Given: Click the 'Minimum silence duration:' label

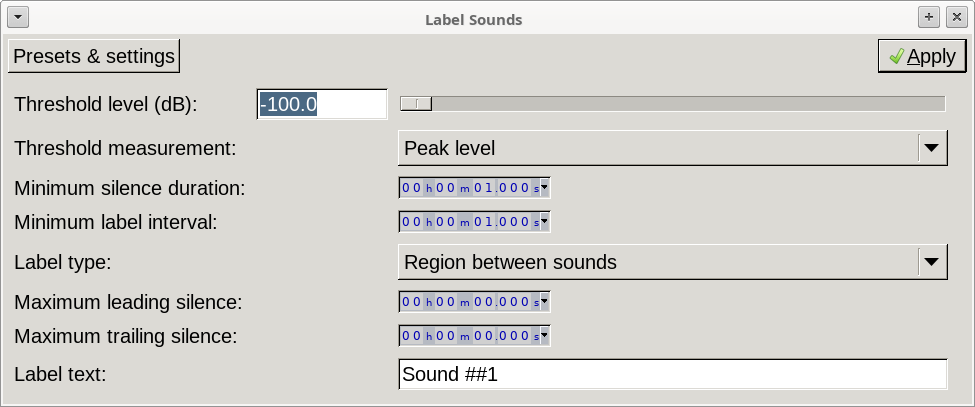Looking at the screenshot, I should coord(129,188).
